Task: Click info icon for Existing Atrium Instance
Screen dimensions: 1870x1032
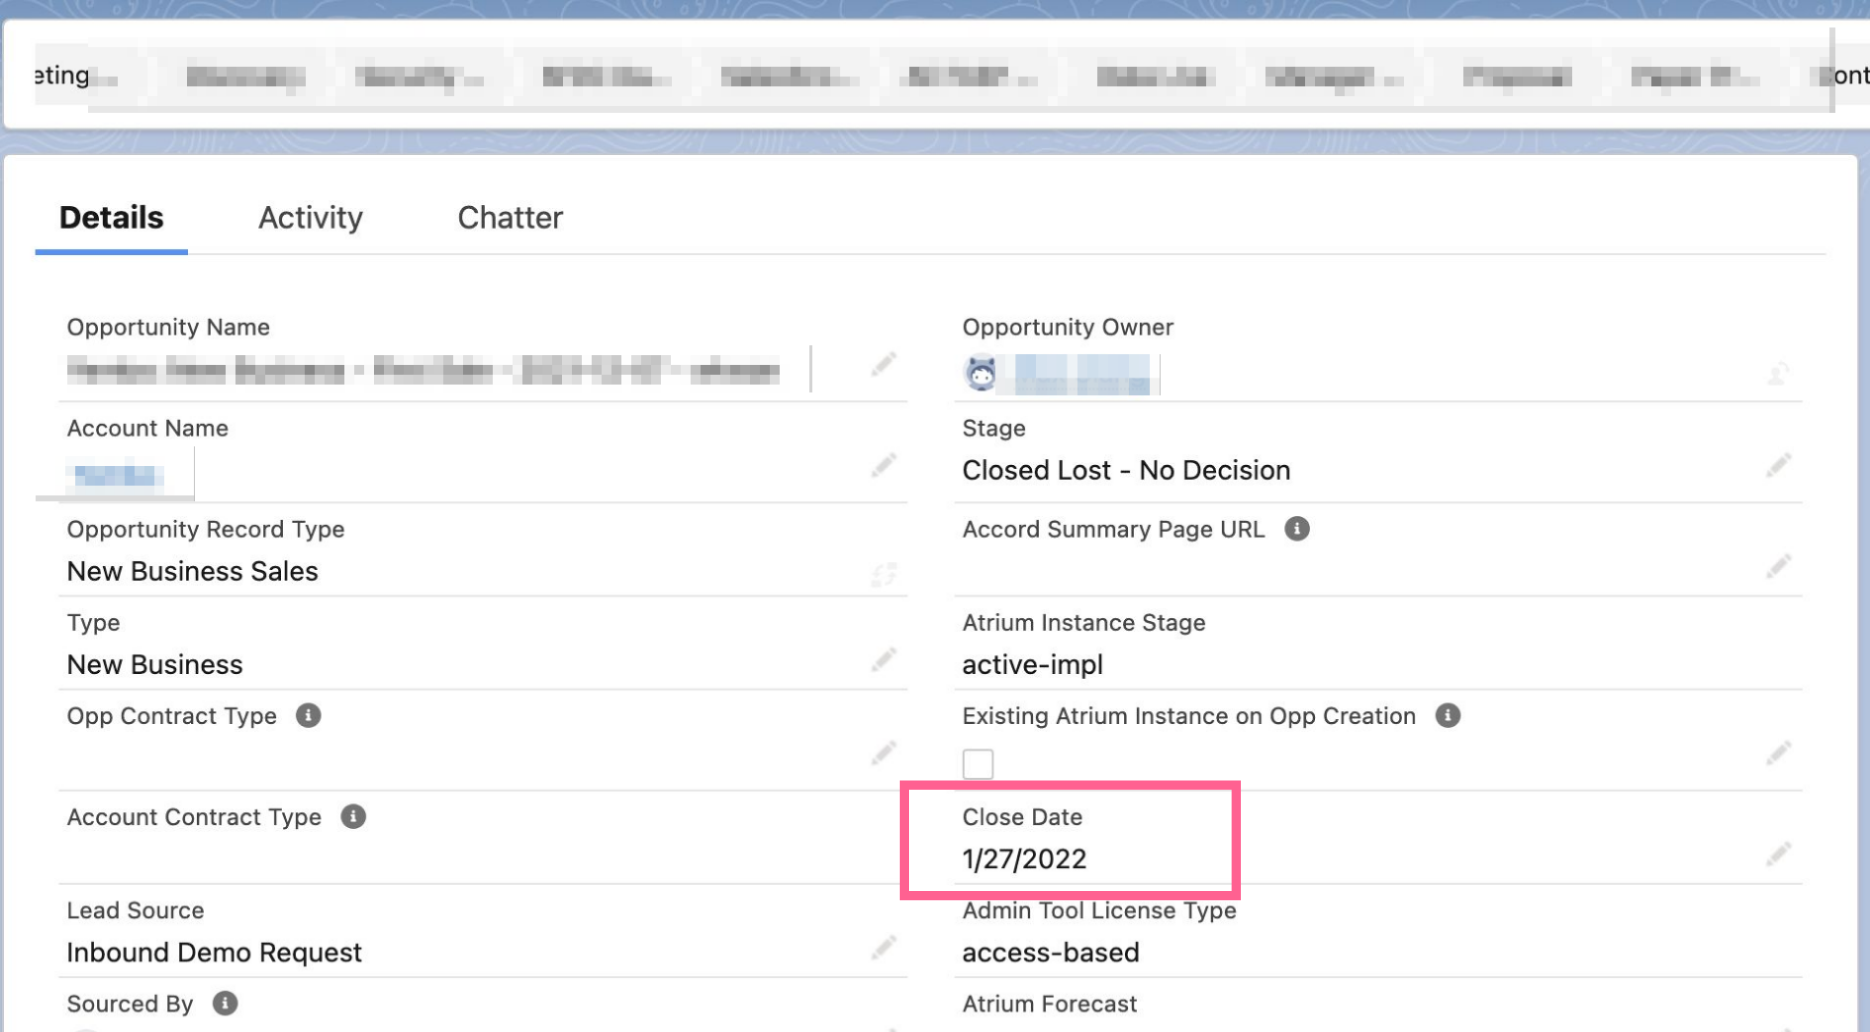Action: click(1447, 716)
